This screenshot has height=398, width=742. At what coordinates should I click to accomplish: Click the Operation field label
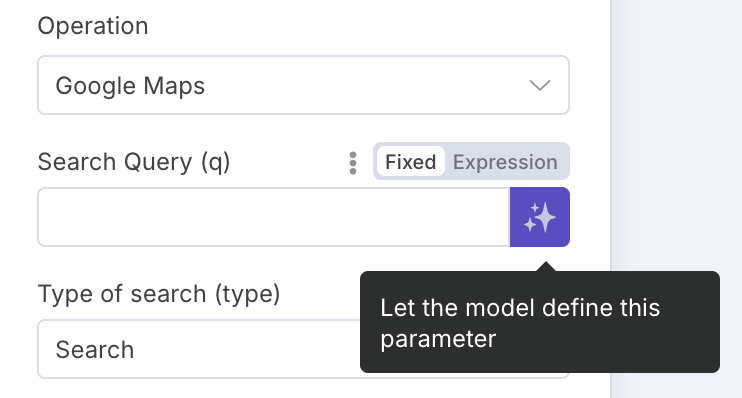pos(93,26)
